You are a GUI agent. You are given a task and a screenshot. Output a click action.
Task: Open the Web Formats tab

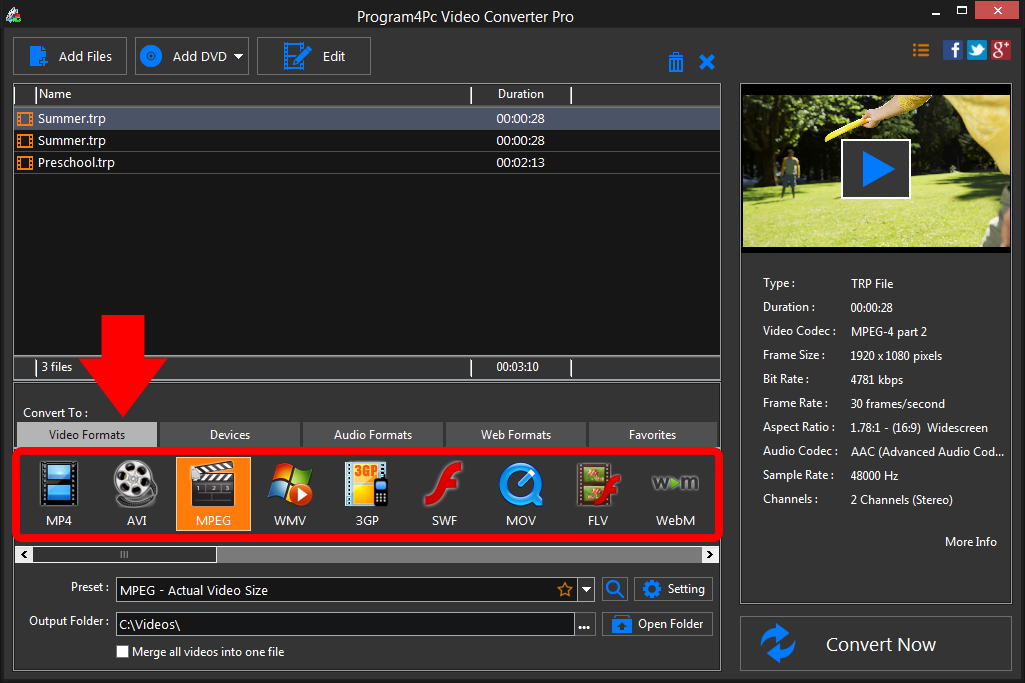[515, 434]
